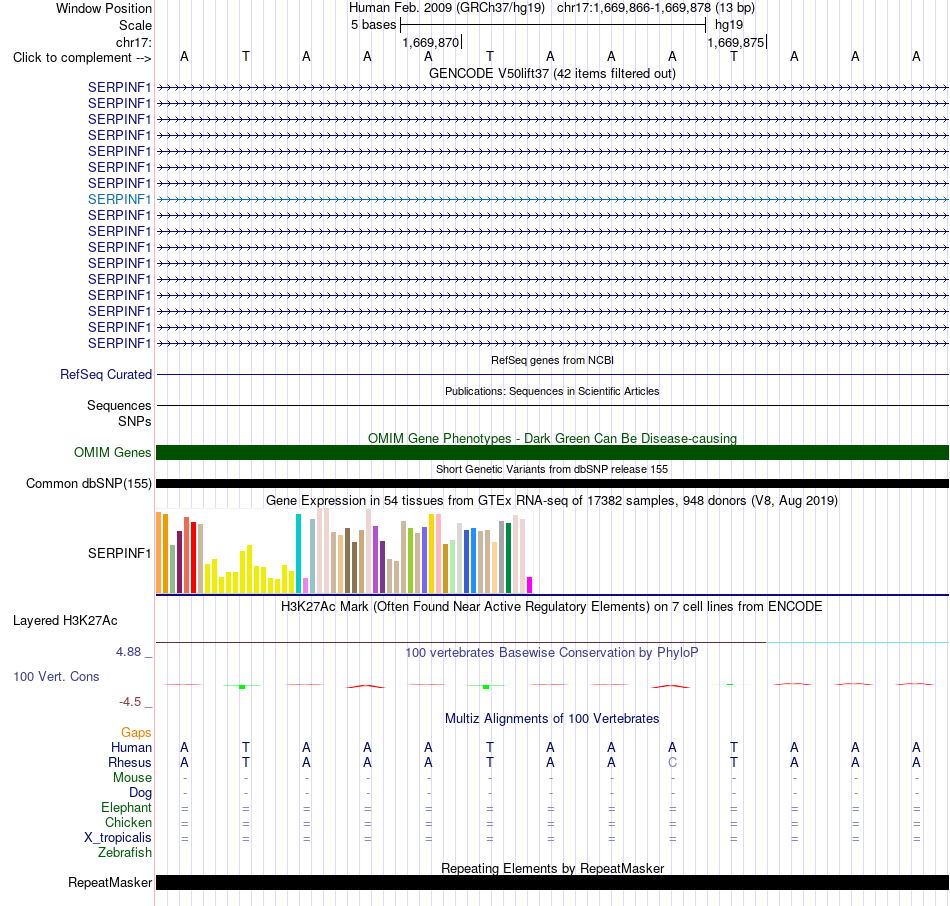Click the 'Click to complement -->' label

coord(82,58)
